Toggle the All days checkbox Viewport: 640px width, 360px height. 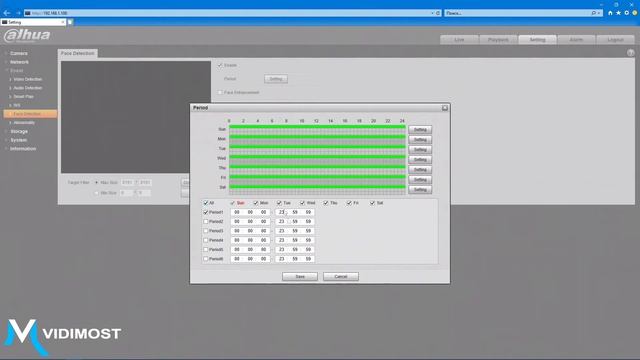(206, 203)
